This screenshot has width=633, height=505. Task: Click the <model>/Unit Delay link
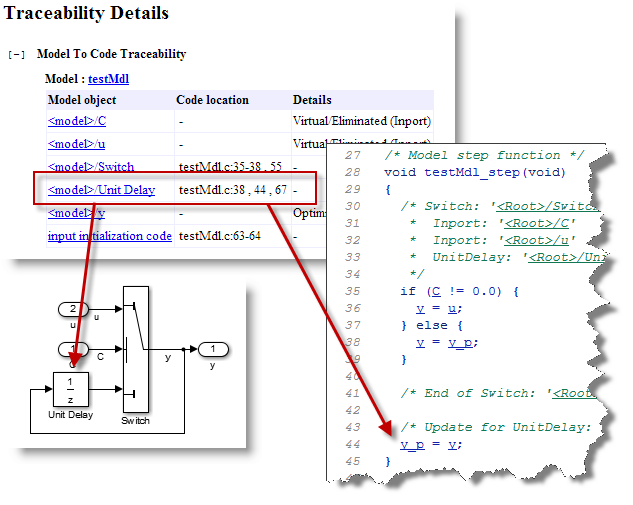101,190
